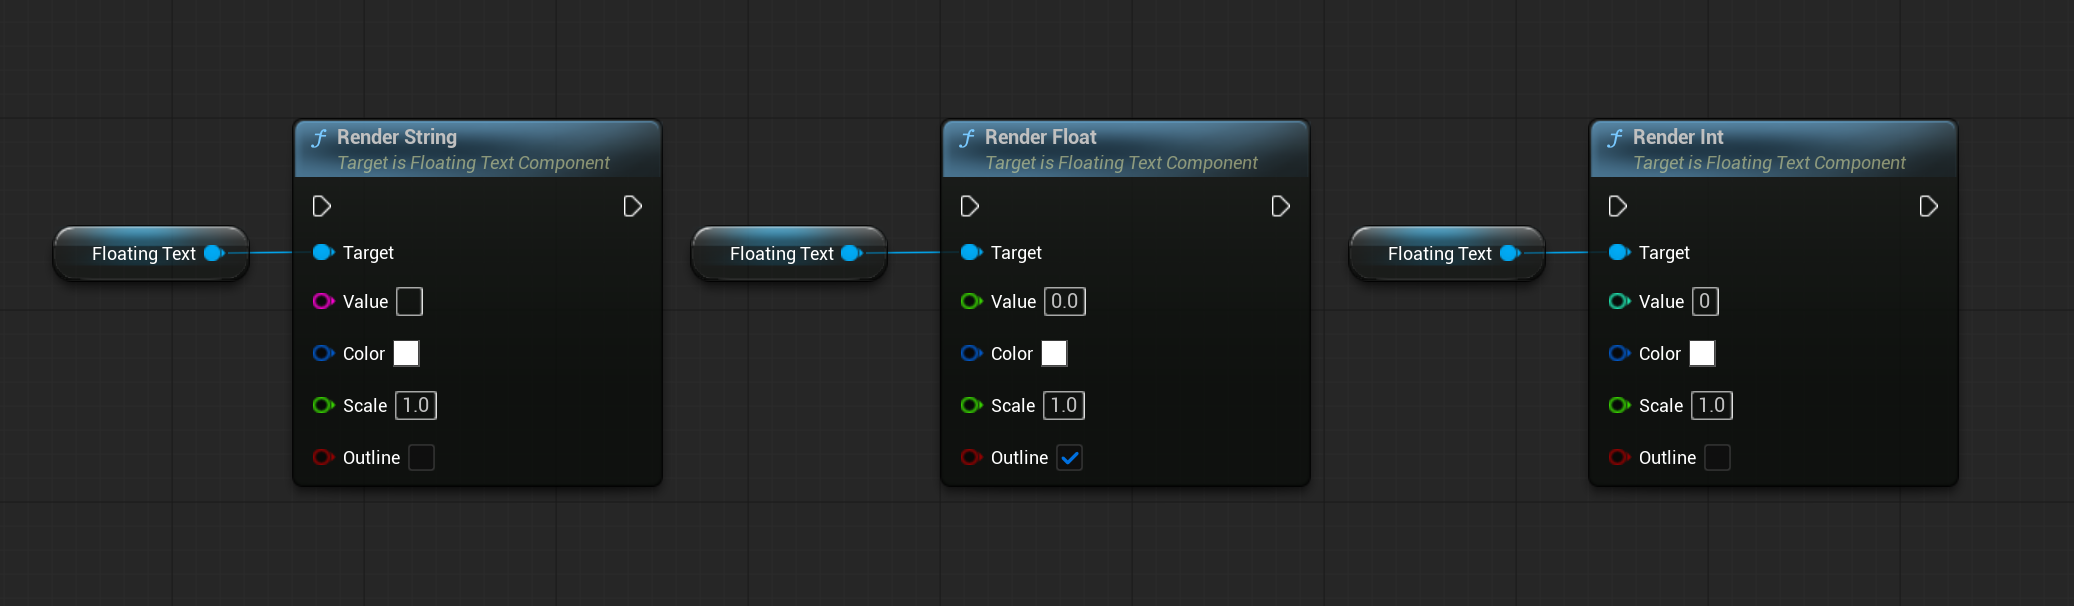
Task: Click the exec output arrow on Render Int
Action: tap(1929, 205)
